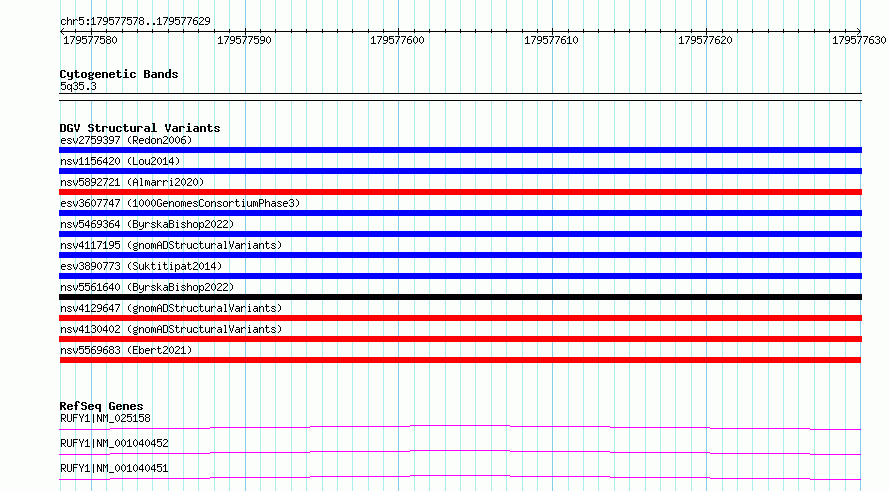Open variant nsv5561640 (ByrskaBishop2022) label
This screenshot has width=890, height=491.
[x=147, y=287]
